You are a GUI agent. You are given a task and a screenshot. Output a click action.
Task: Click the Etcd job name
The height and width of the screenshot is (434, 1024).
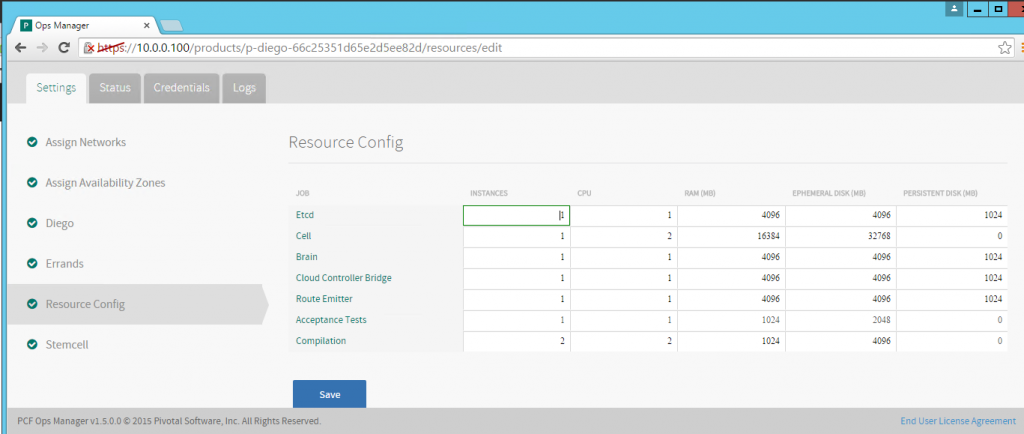(x=305, y=215)
